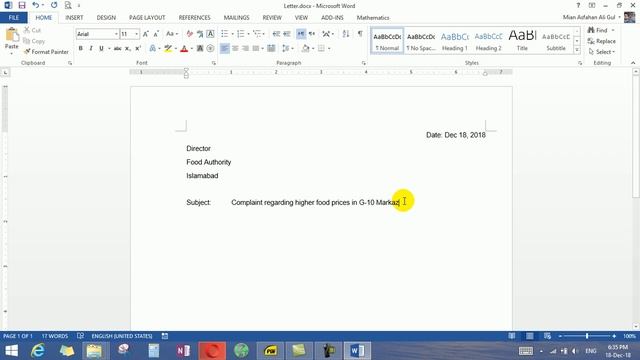Click the Cut command
Viewport: 640px width, 360px height.
pyautogui.click(x=32, y=30)
